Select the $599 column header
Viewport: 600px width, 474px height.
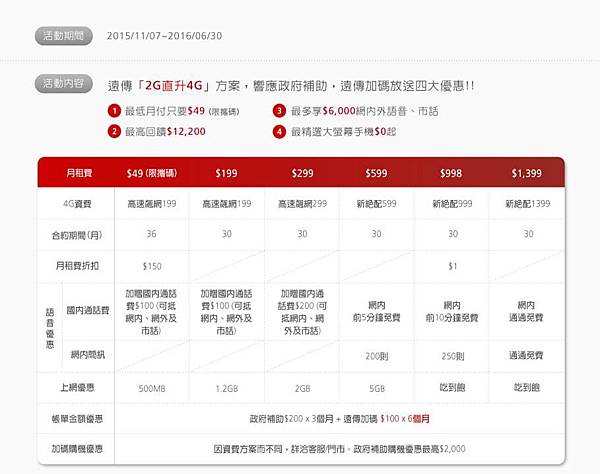tap(376, 173)
